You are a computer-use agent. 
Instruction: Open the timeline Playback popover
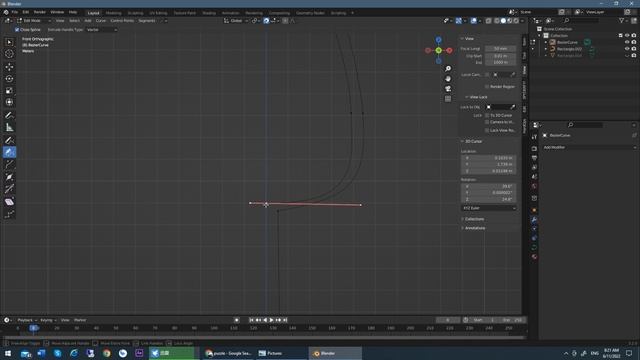pyautogui.click(x=27, y=320)
